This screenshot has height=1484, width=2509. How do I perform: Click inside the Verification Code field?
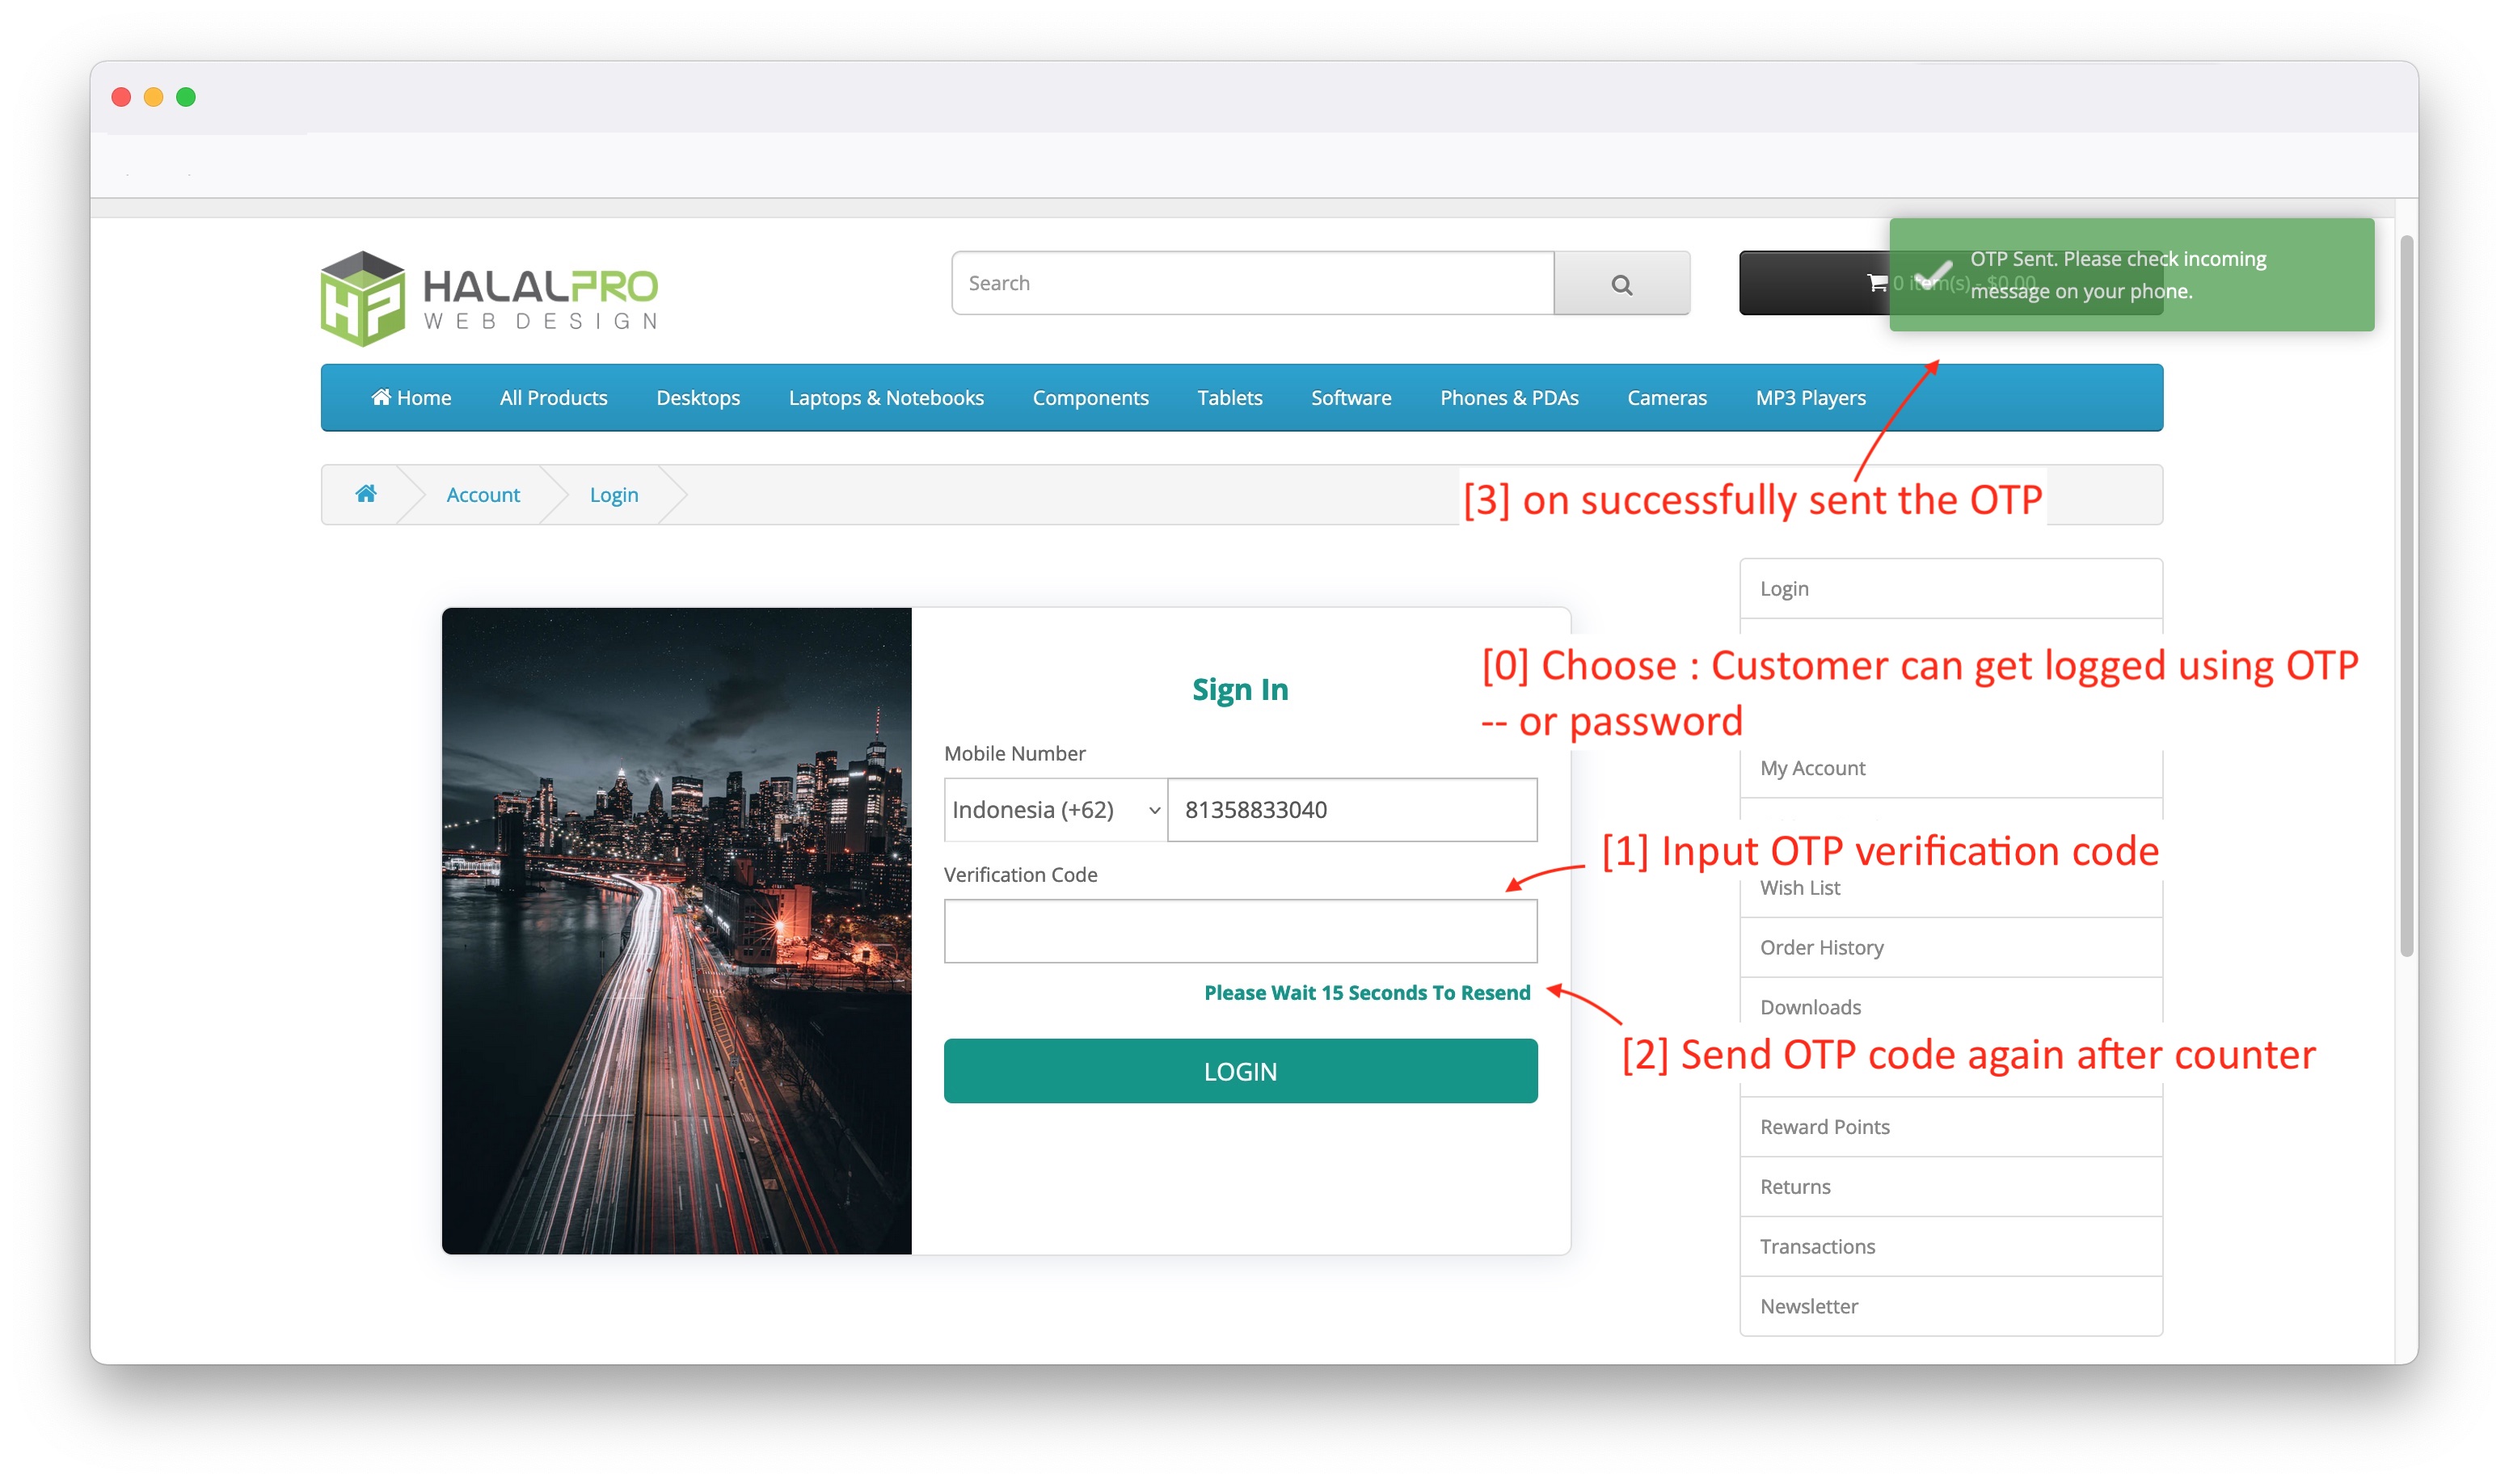[1240, 931]
